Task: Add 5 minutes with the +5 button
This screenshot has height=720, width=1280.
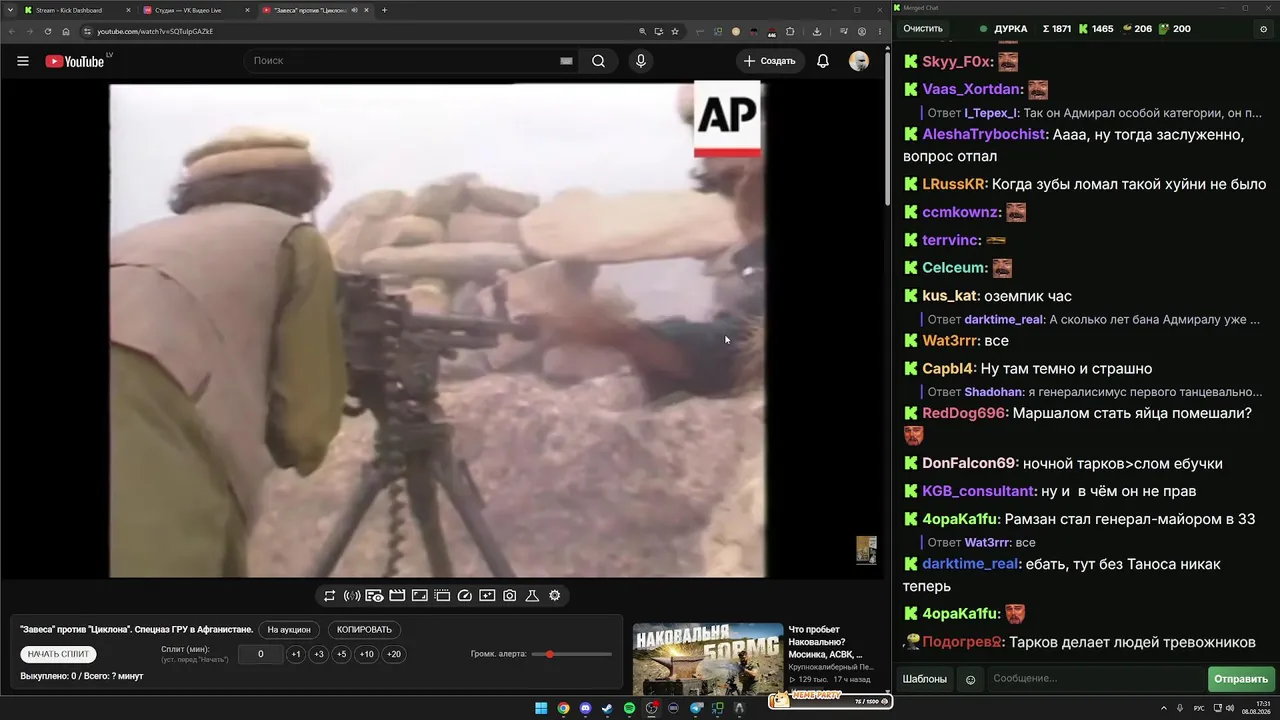Action: click(341, 655)
